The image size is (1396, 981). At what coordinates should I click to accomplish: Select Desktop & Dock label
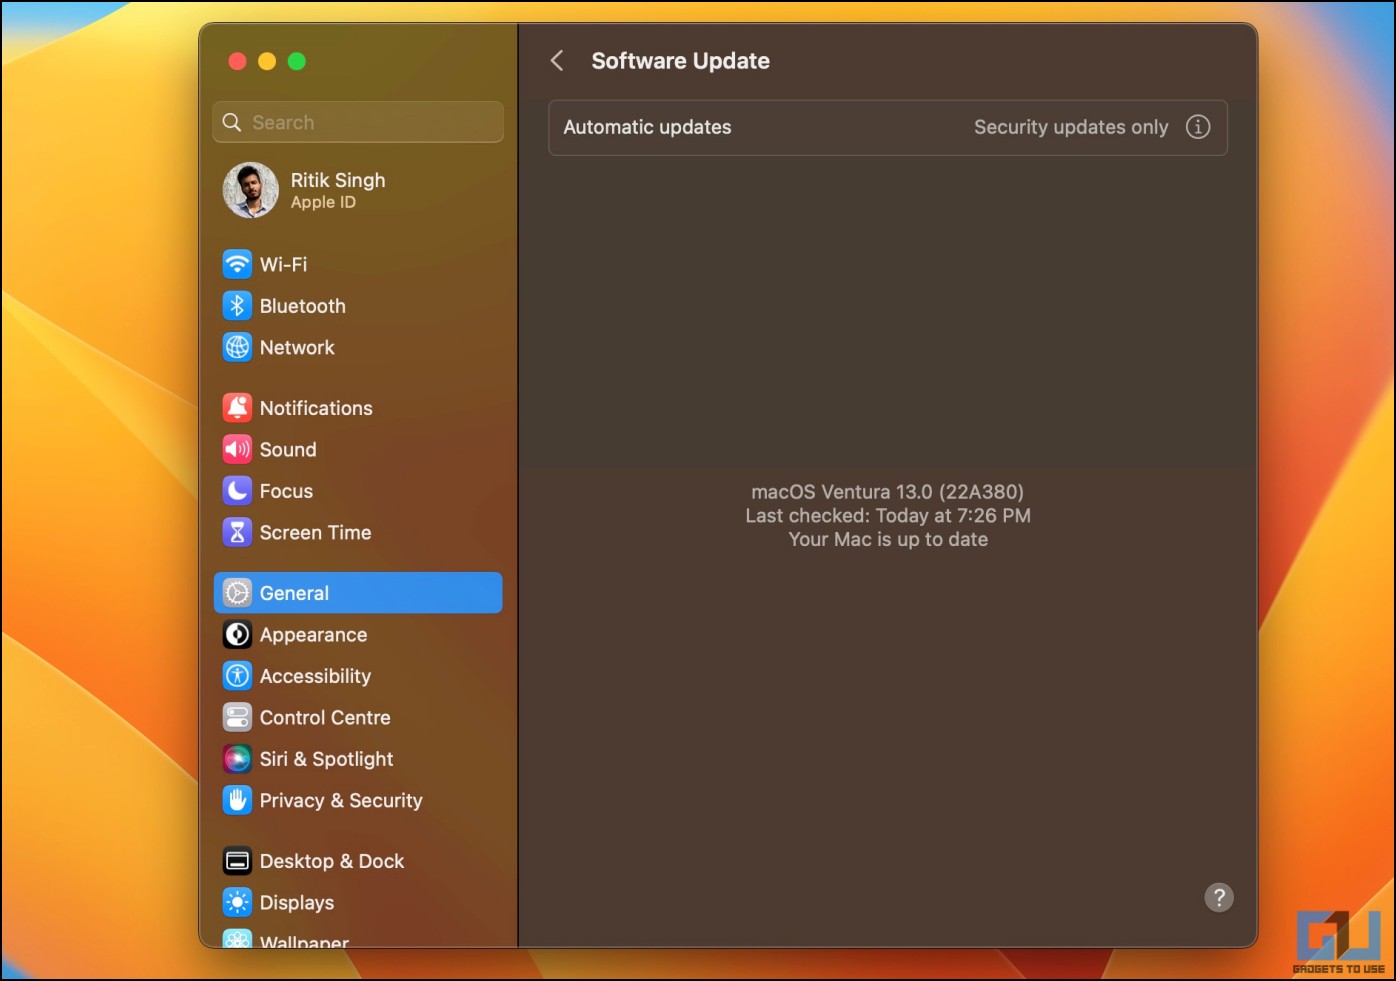[x=332, y=861]
